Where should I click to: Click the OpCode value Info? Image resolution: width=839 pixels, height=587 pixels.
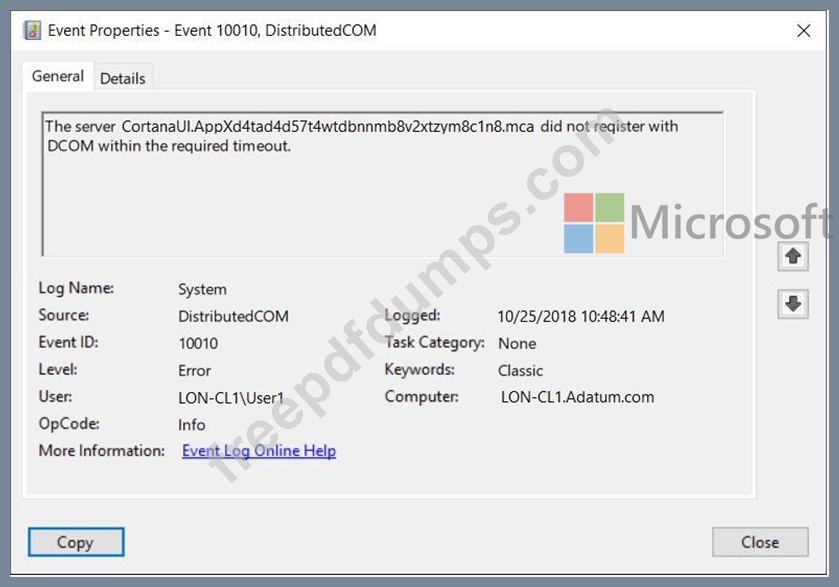click(x=192, y=425)
